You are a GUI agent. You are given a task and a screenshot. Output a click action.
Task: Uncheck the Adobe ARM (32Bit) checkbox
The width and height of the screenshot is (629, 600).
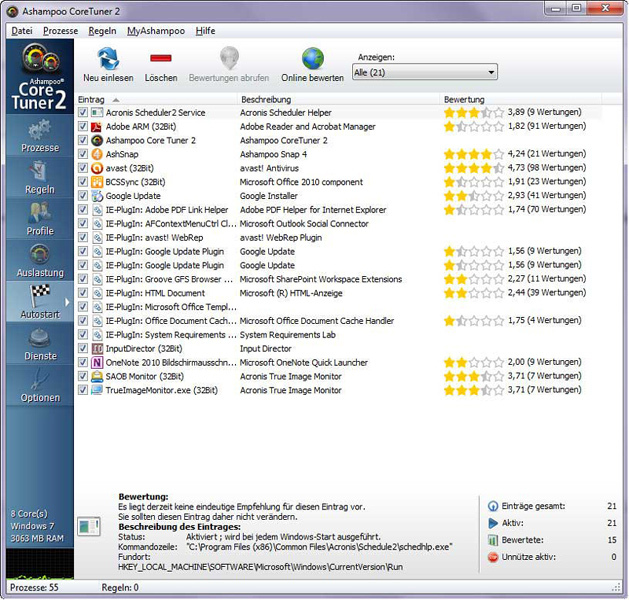[x=83, y=126]
